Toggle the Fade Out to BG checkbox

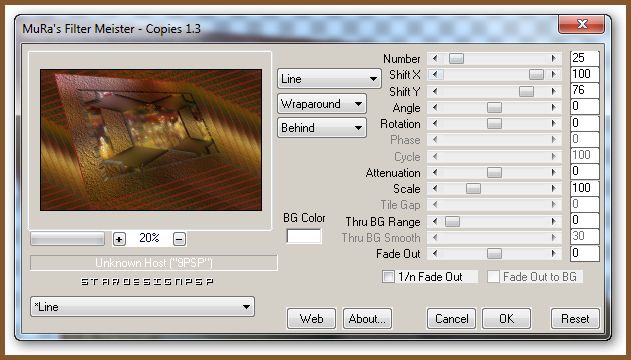coord(493,276)
